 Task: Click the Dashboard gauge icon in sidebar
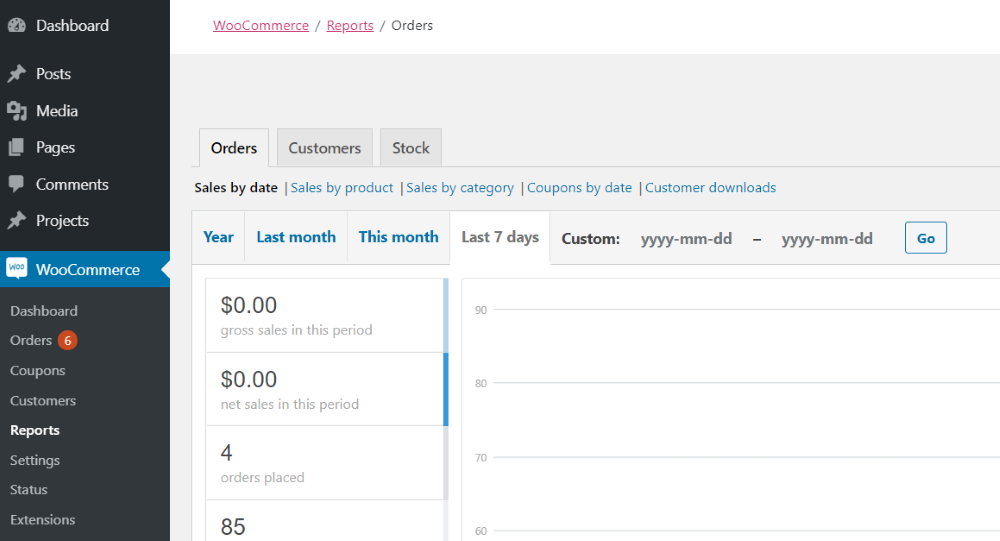coord(17,26)
